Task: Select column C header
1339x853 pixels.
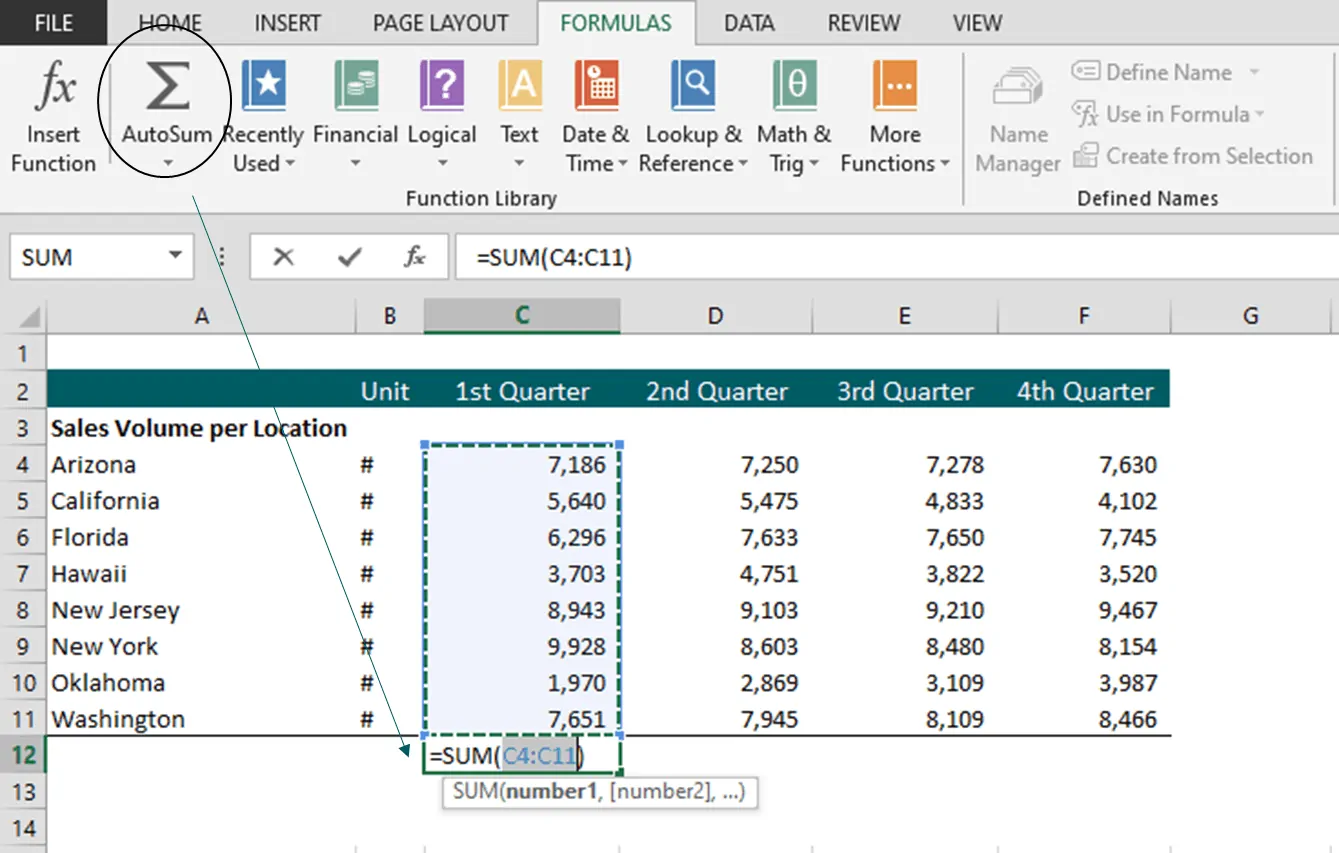Action: pos(522,316)
